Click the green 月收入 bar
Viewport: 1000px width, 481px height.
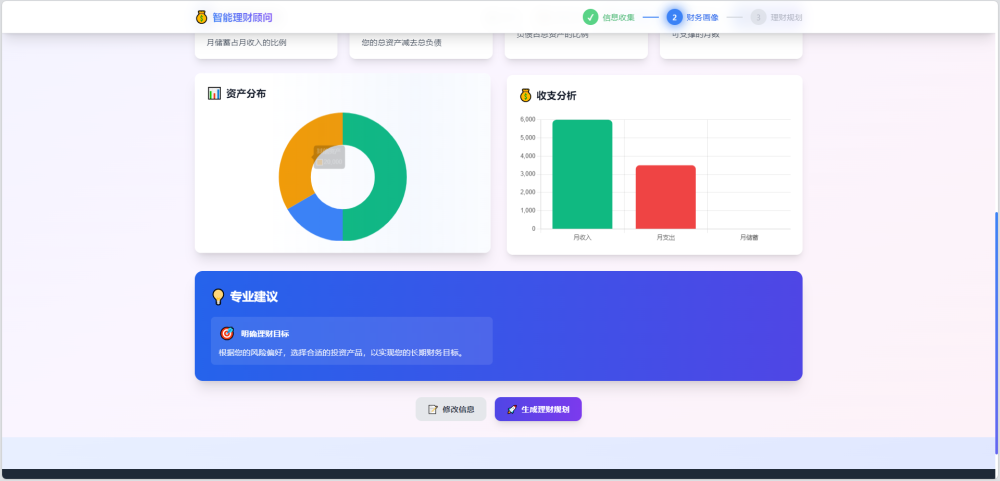582,174
